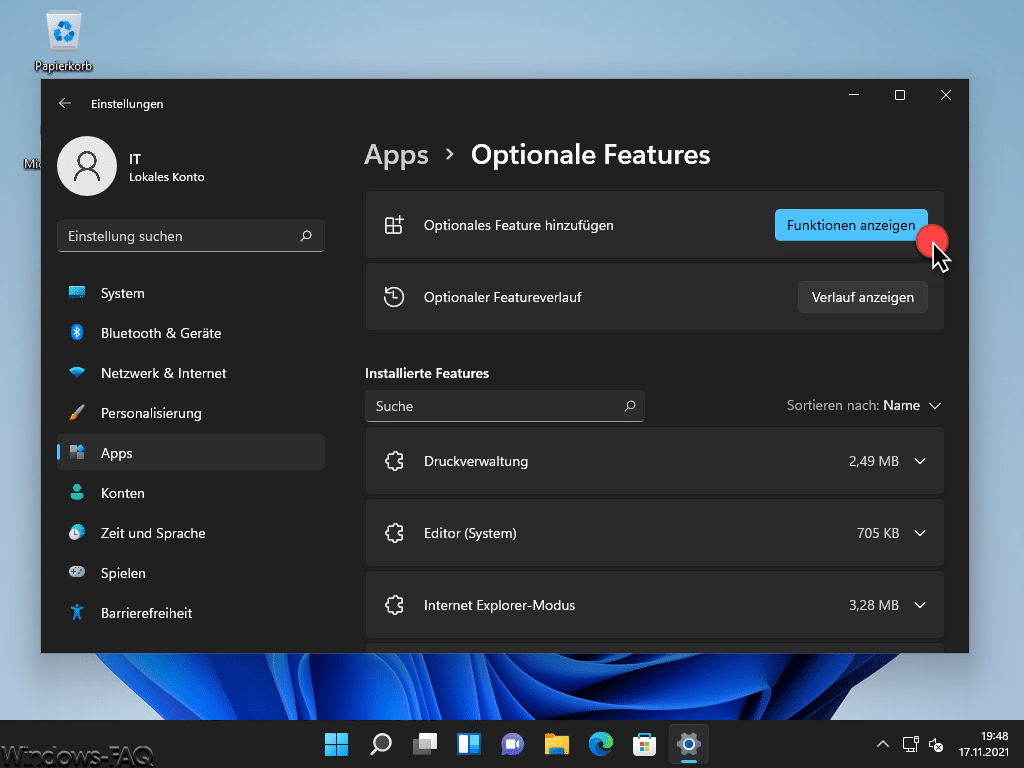Open Spielen settings from the sidebar
The height and width of the screenshot is (768, 1024).
coord(122,573)
